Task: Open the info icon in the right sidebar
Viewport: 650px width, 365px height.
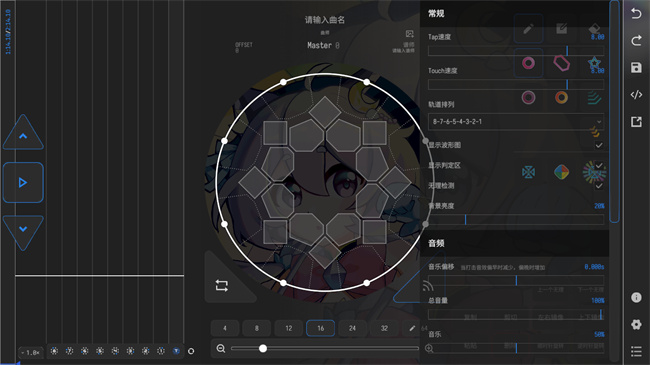Action: click(x=636, y=297)
